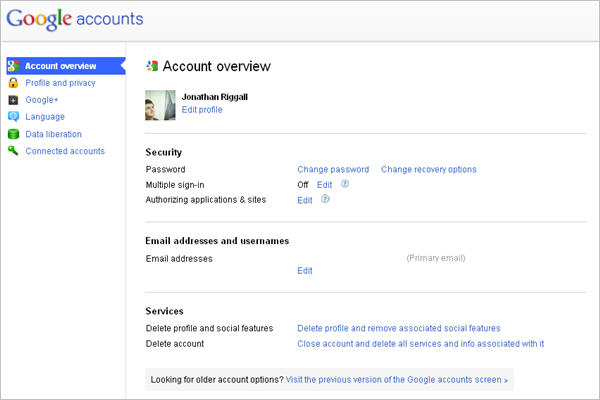Click help icon beside Authorizing applications Edit
The height and width of the screenshot is (400, 600).
point(325,200)
